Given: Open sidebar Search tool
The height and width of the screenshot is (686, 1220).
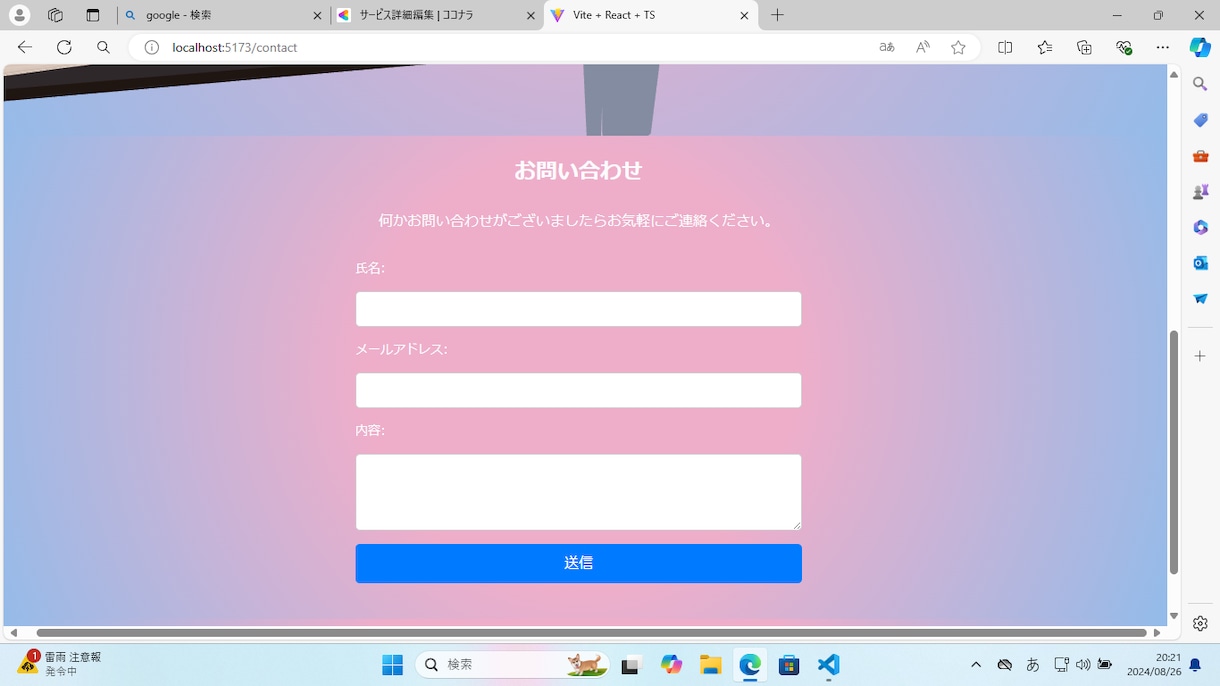Looking at the screenshot, I should [1200, 84].
